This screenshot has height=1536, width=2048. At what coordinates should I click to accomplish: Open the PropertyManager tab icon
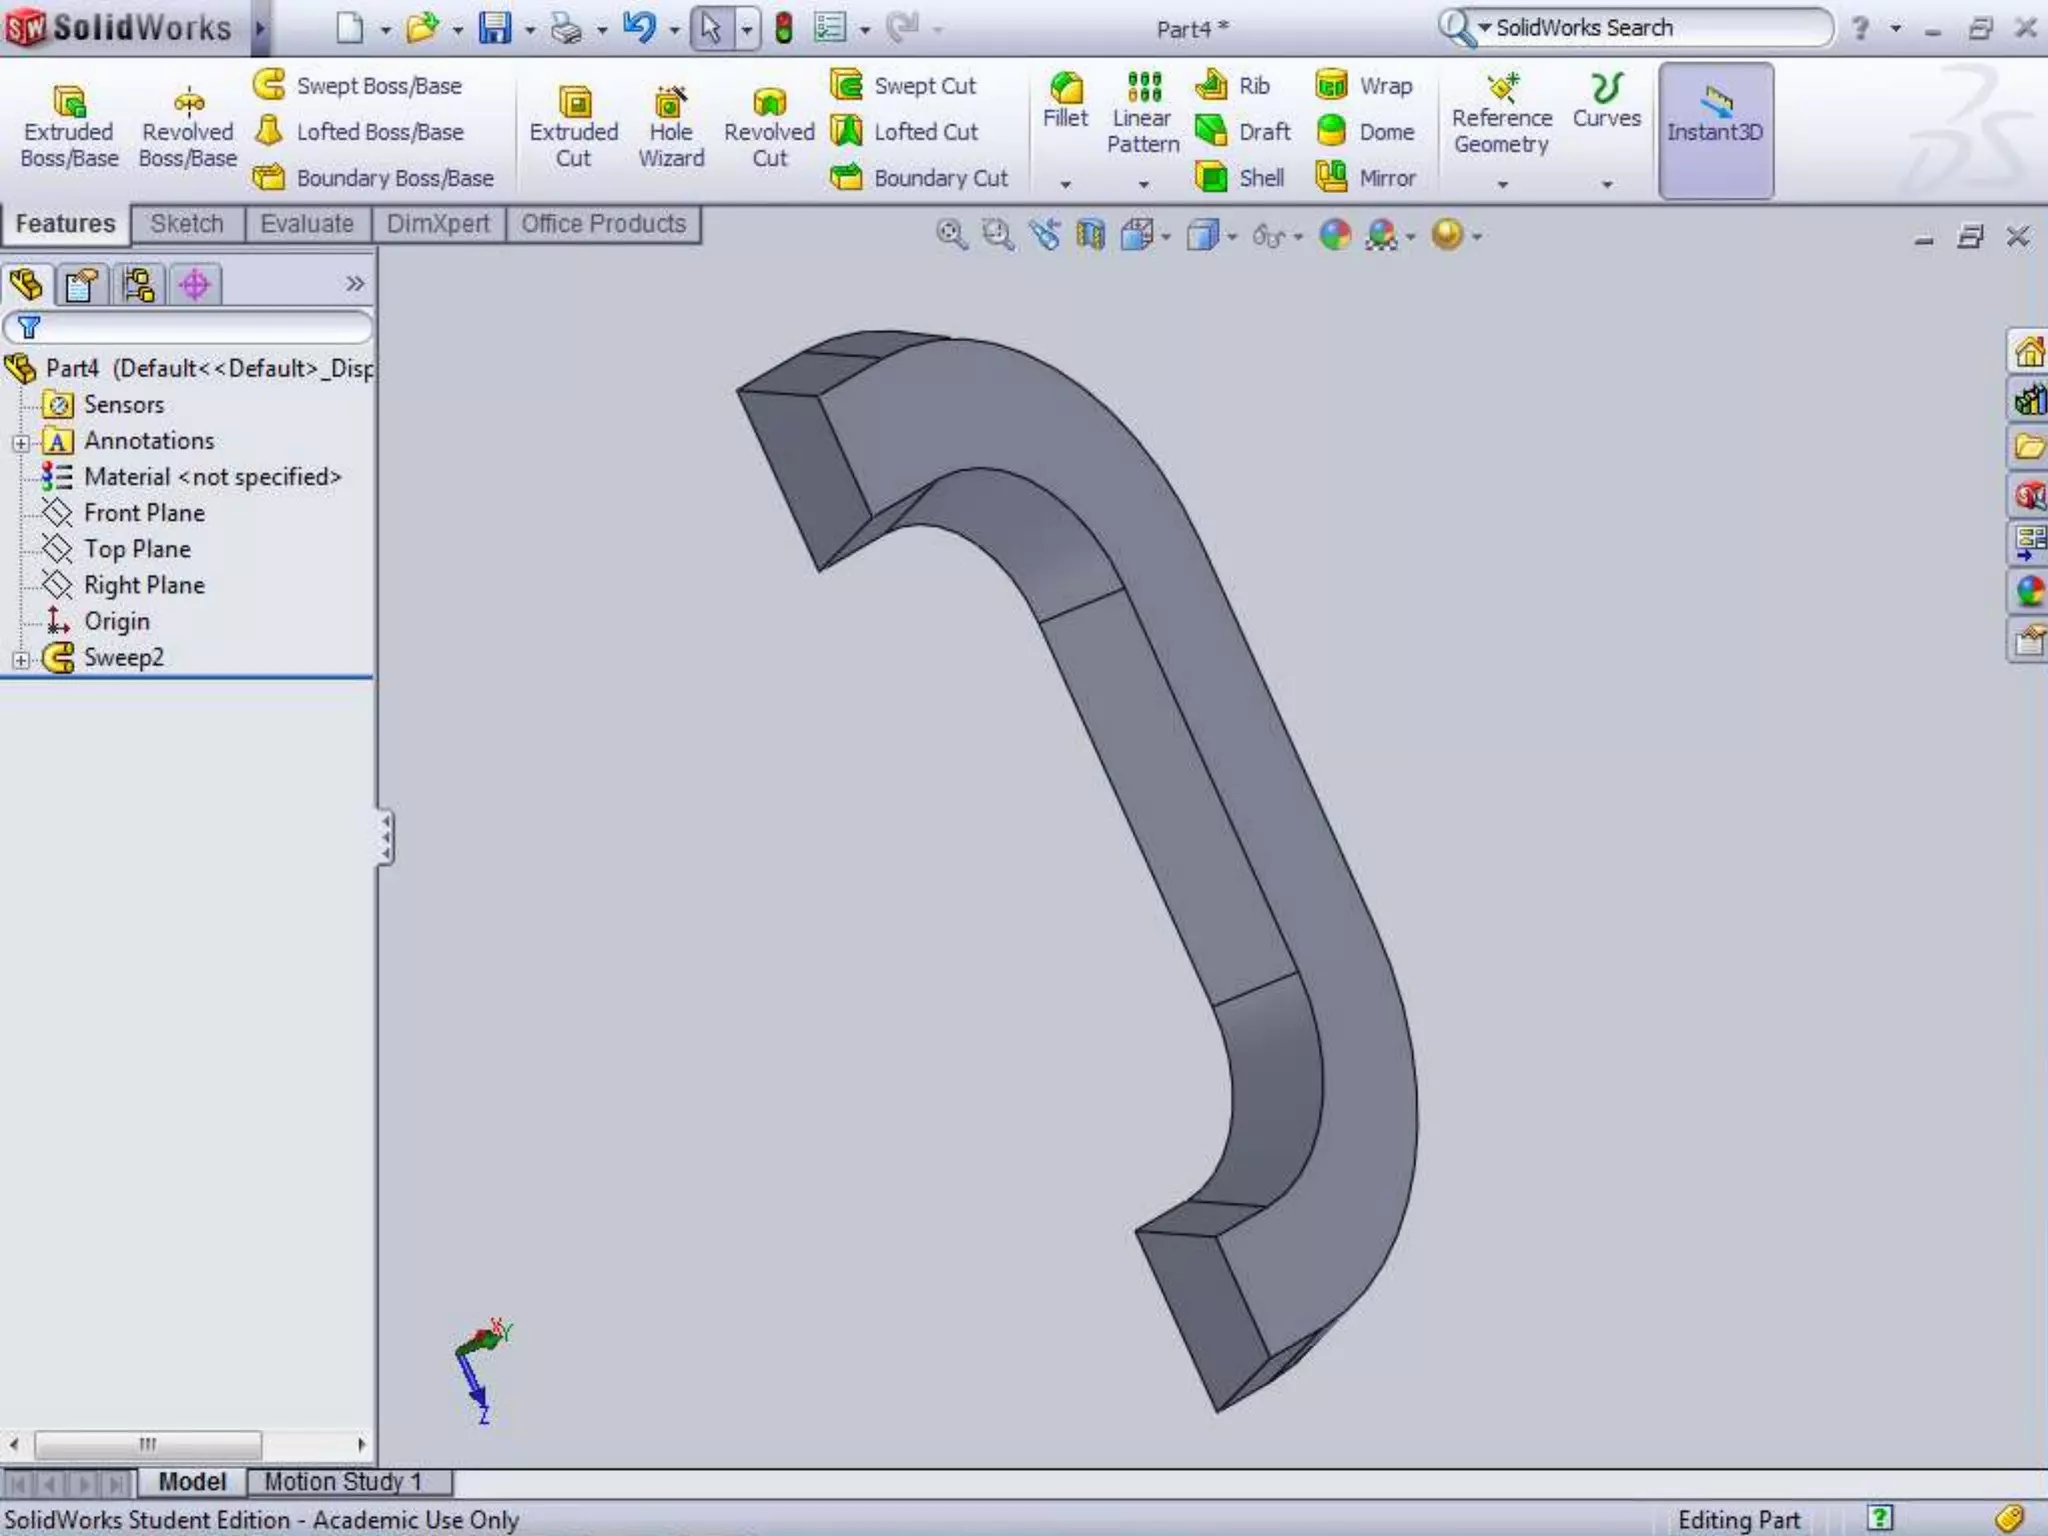pos(81,285)
